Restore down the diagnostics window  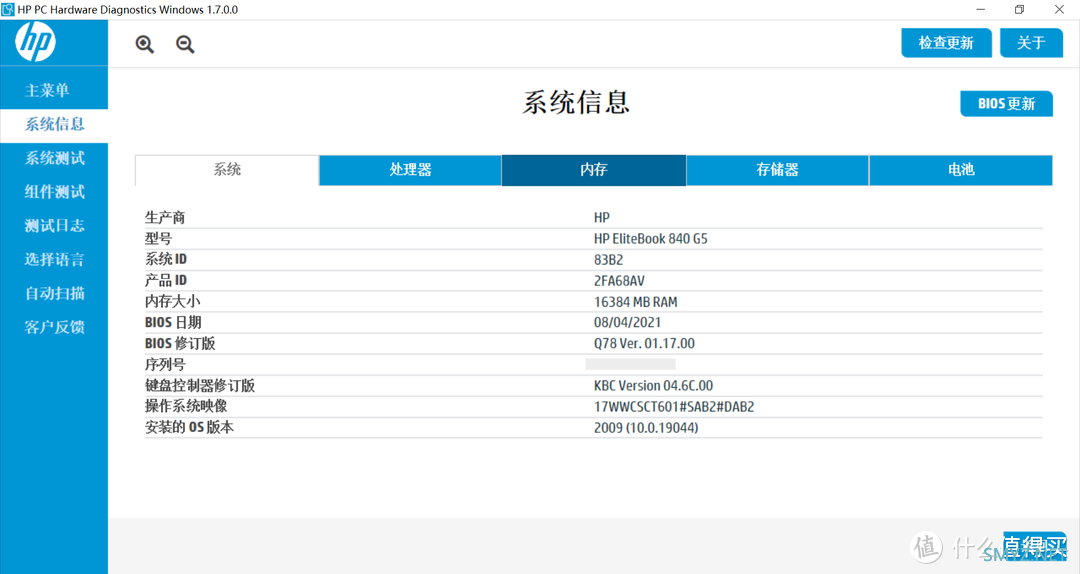click(x=1019, y=10)
